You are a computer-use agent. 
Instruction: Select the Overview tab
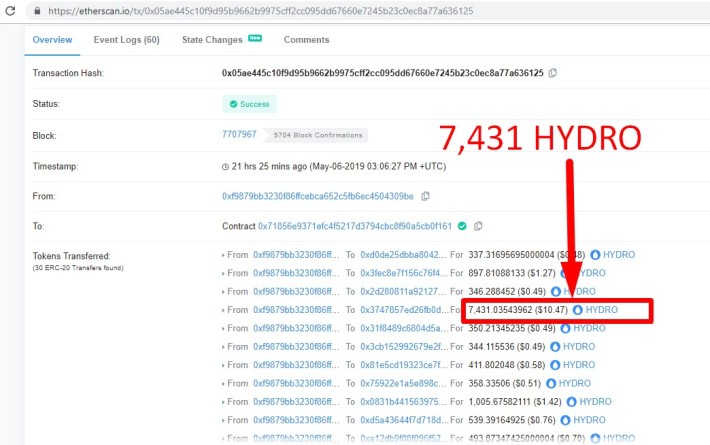click(54, 40)
